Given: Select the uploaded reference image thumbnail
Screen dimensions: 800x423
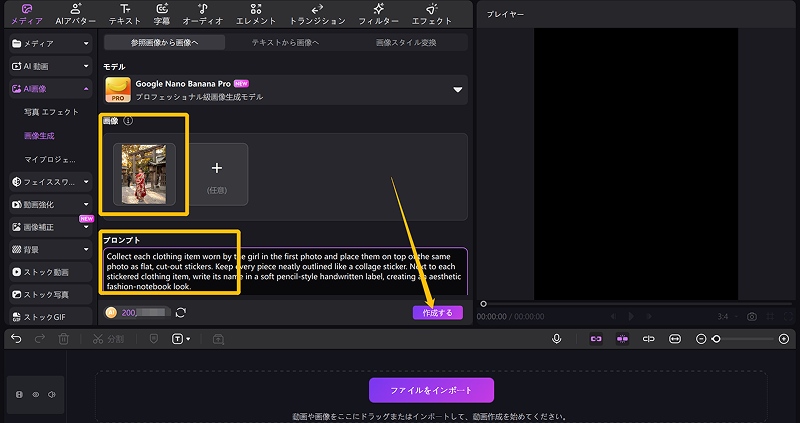Looking at the screenshot, I should [x=144, y=174].
